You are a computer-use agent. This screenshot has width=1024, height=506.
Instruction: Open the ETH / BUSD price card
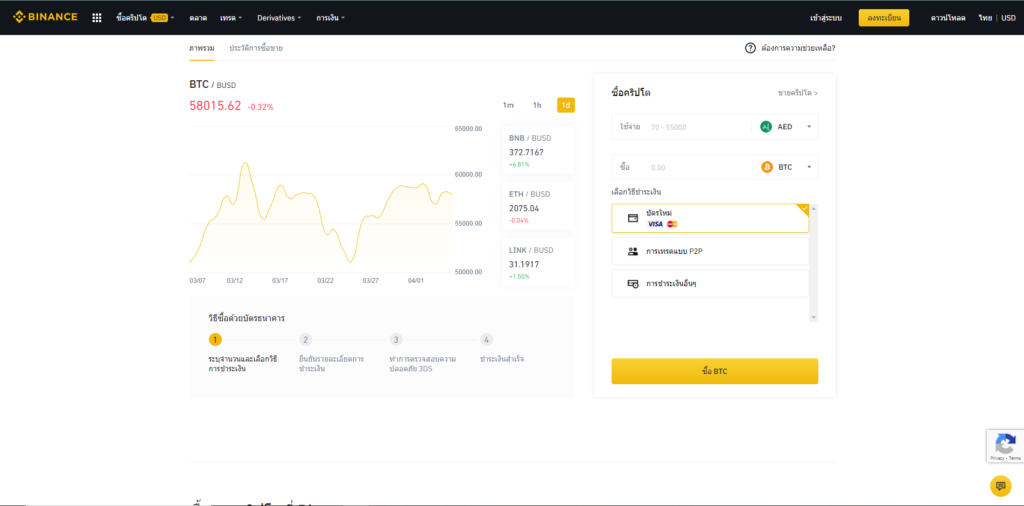537,206
